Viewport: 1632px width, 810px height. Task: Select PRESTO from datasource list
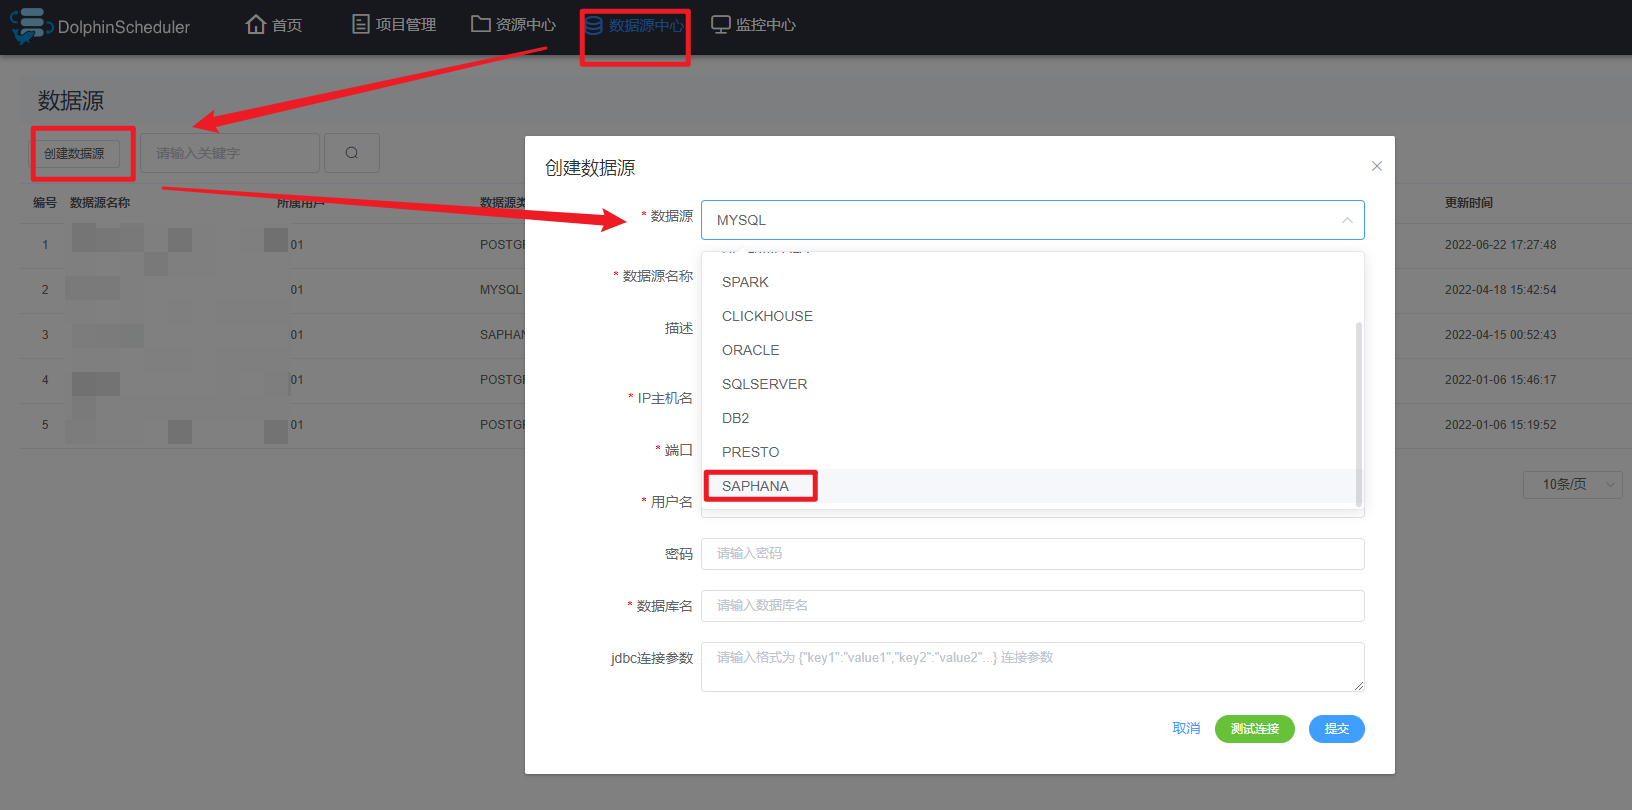pyautogui.click(x=1032, y=452)
